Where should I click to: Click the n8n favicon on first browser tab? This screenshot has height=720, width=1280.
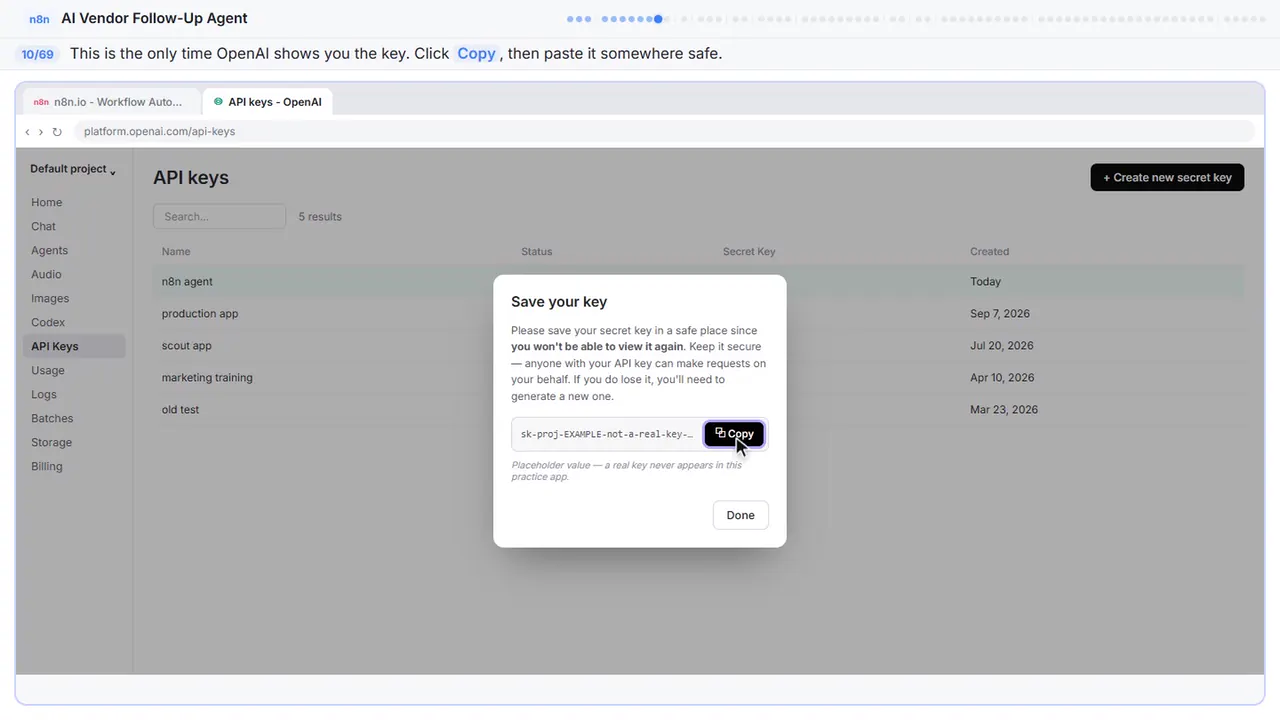(40, 102)
